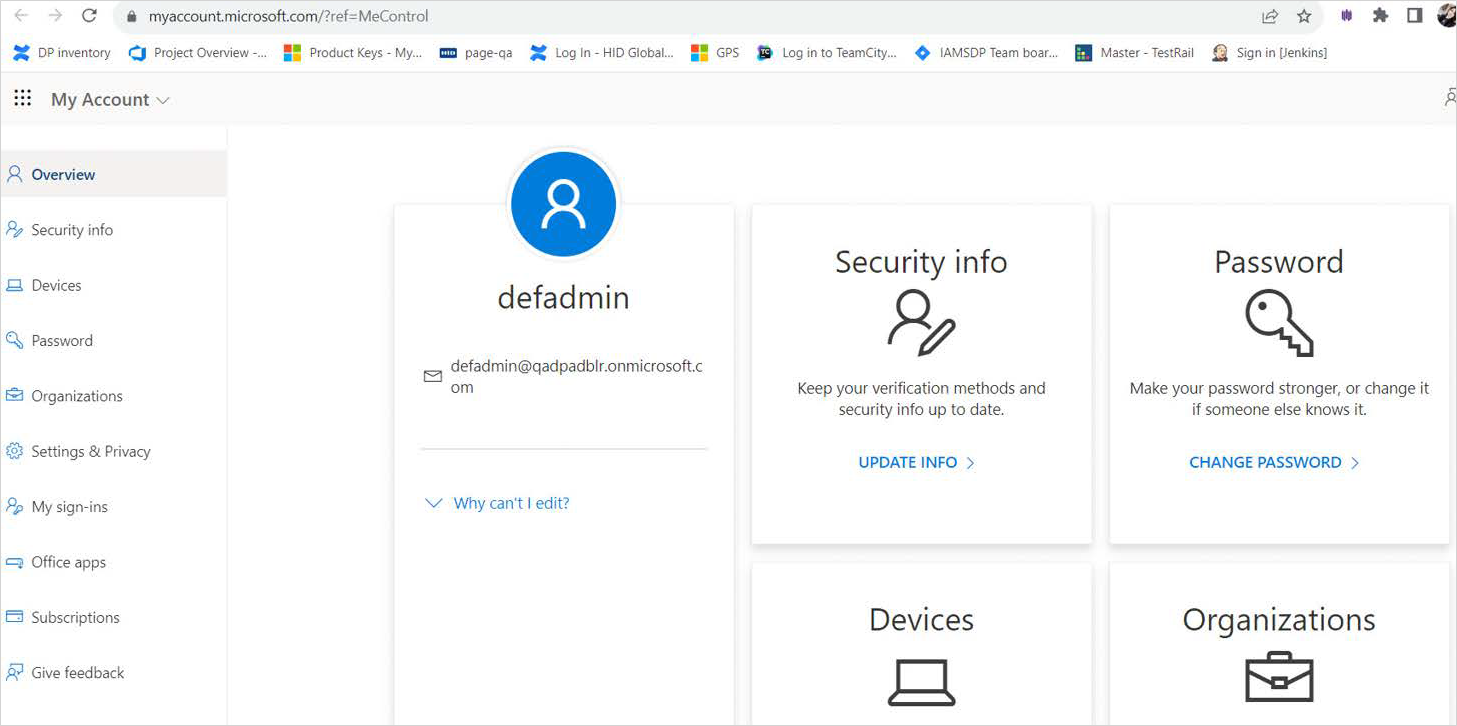Select Settings & Privacy in sidebar
The width and height of the screenshot is (1457, 726).
coord(90,452)
